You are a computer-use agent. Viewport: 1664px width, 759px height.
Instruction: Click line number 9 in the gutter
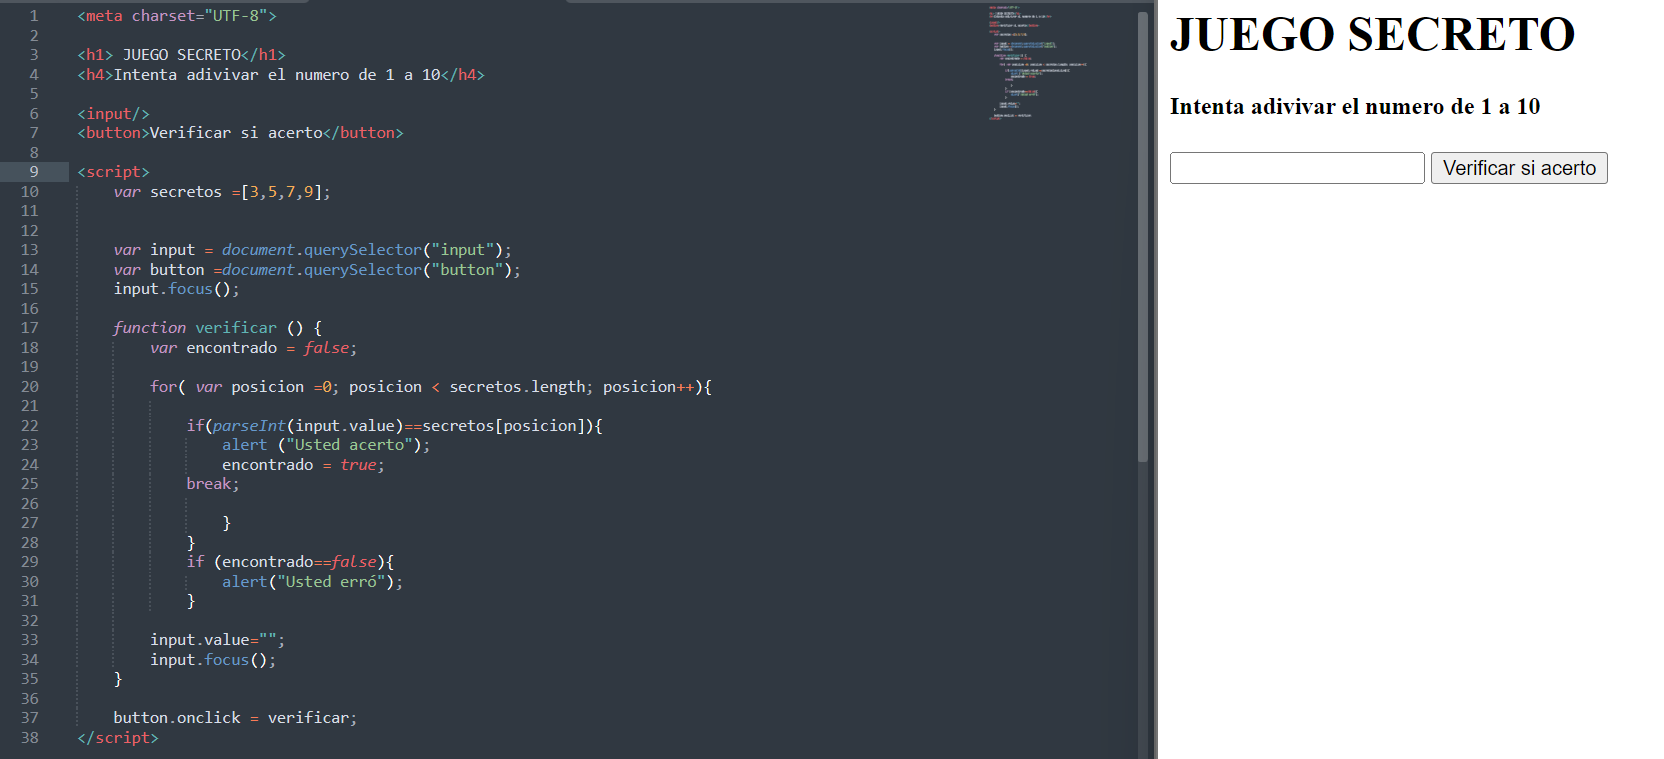click(34, 172)
